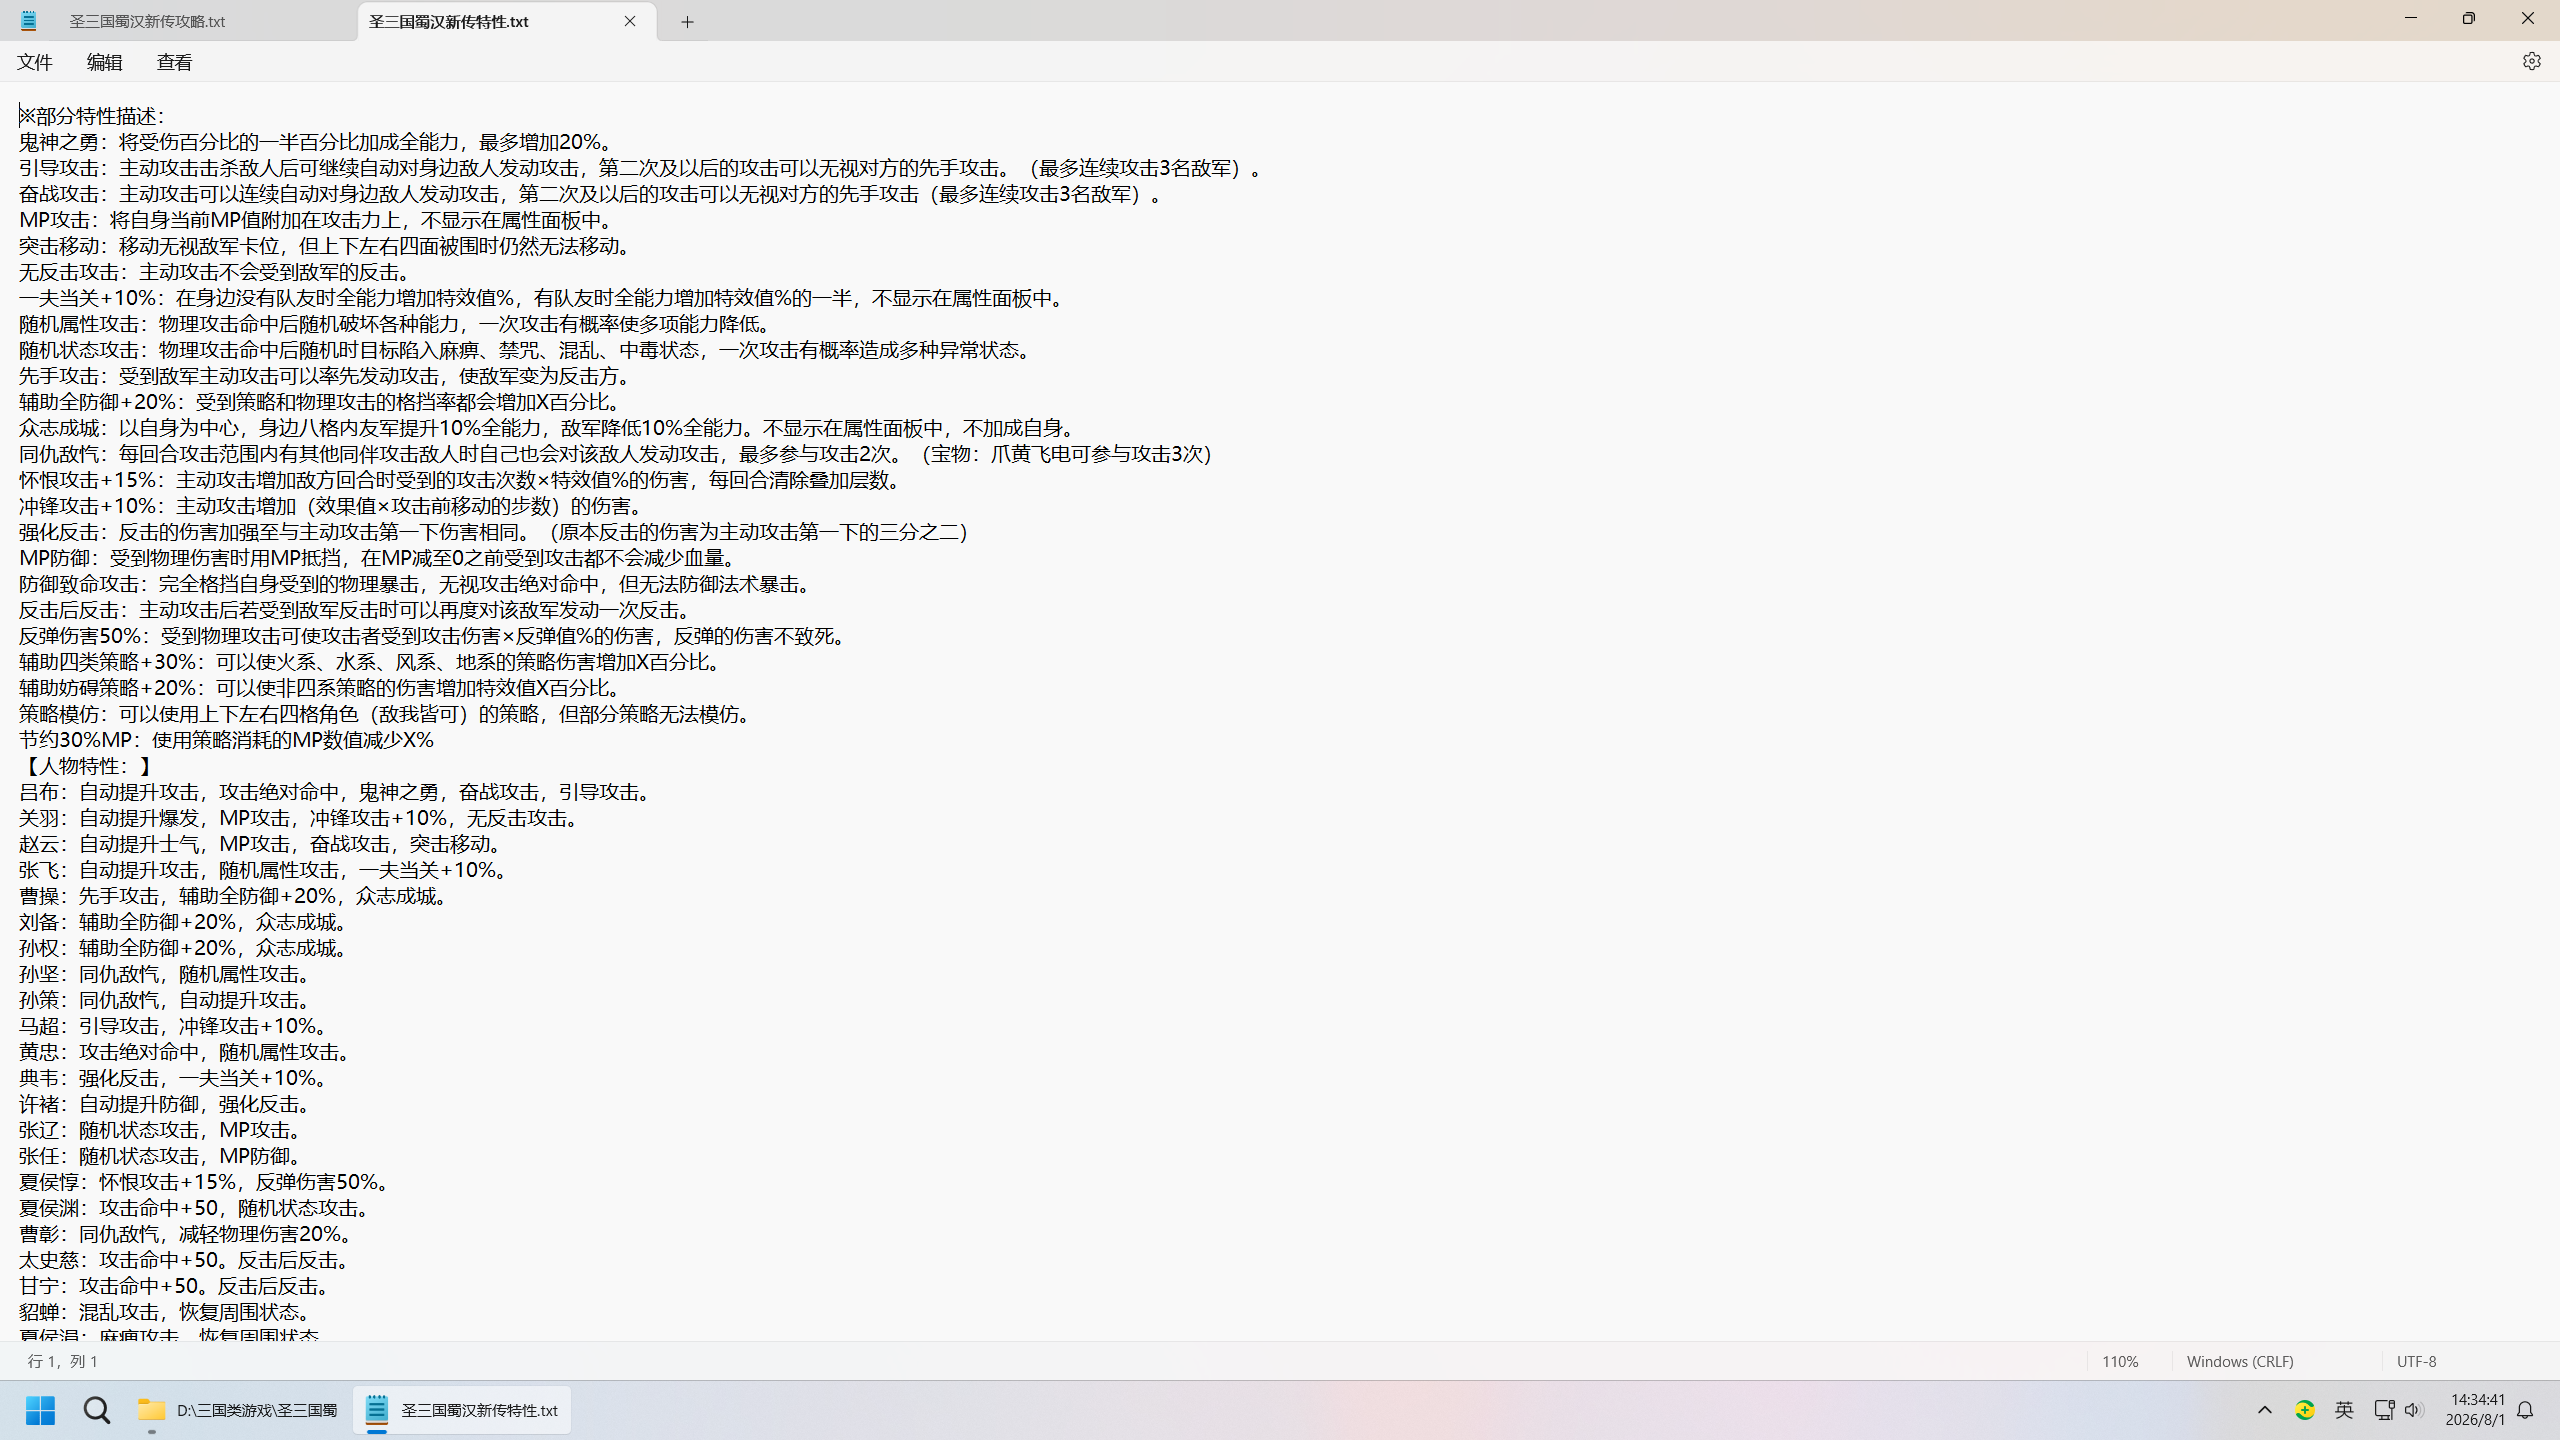
Task: Click the UTF-8 encoding indicator
Action: tap(2417, 1361)
